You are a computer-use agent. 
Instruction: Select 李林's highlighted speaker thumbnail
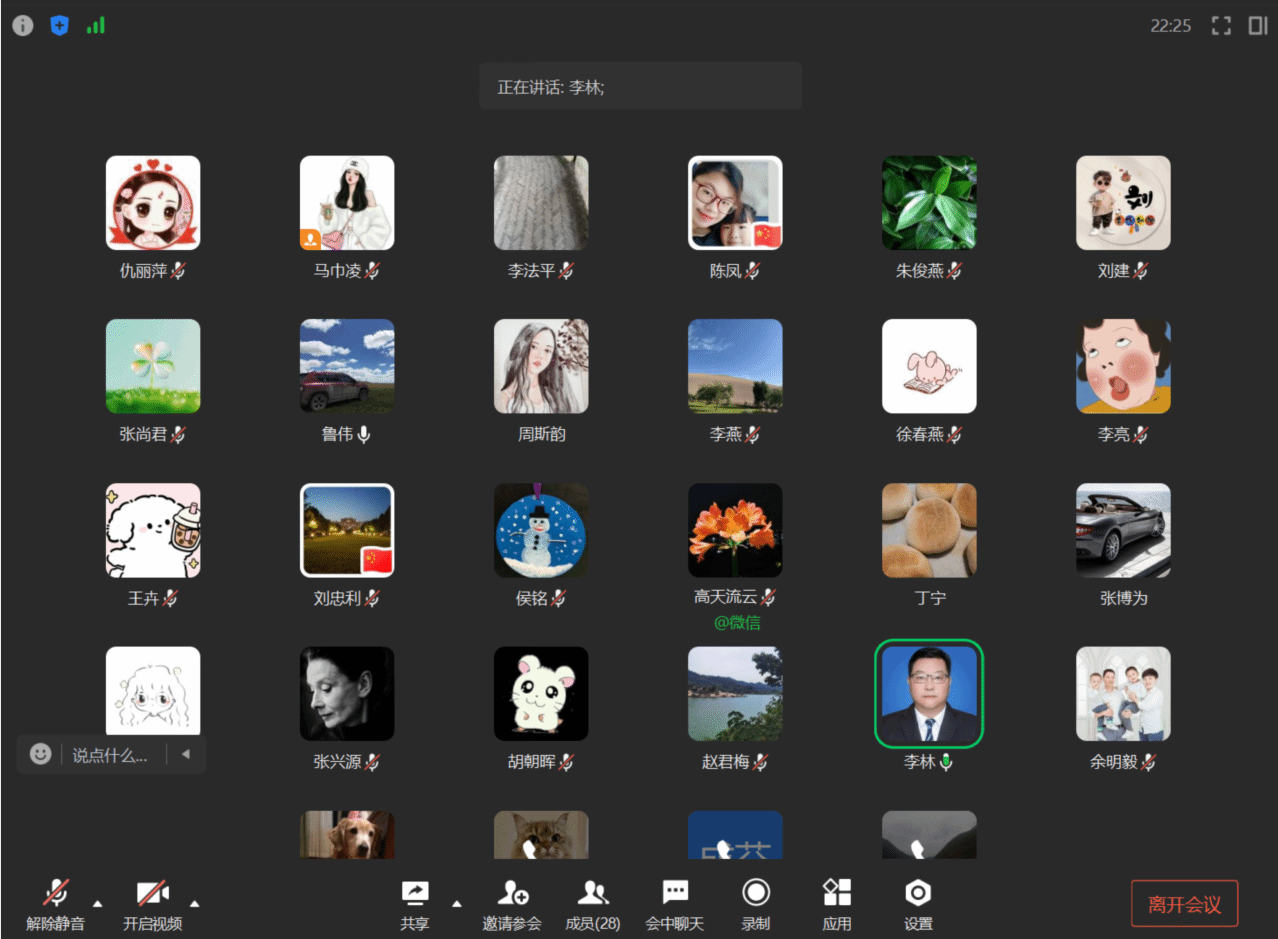tap(928, 694)
